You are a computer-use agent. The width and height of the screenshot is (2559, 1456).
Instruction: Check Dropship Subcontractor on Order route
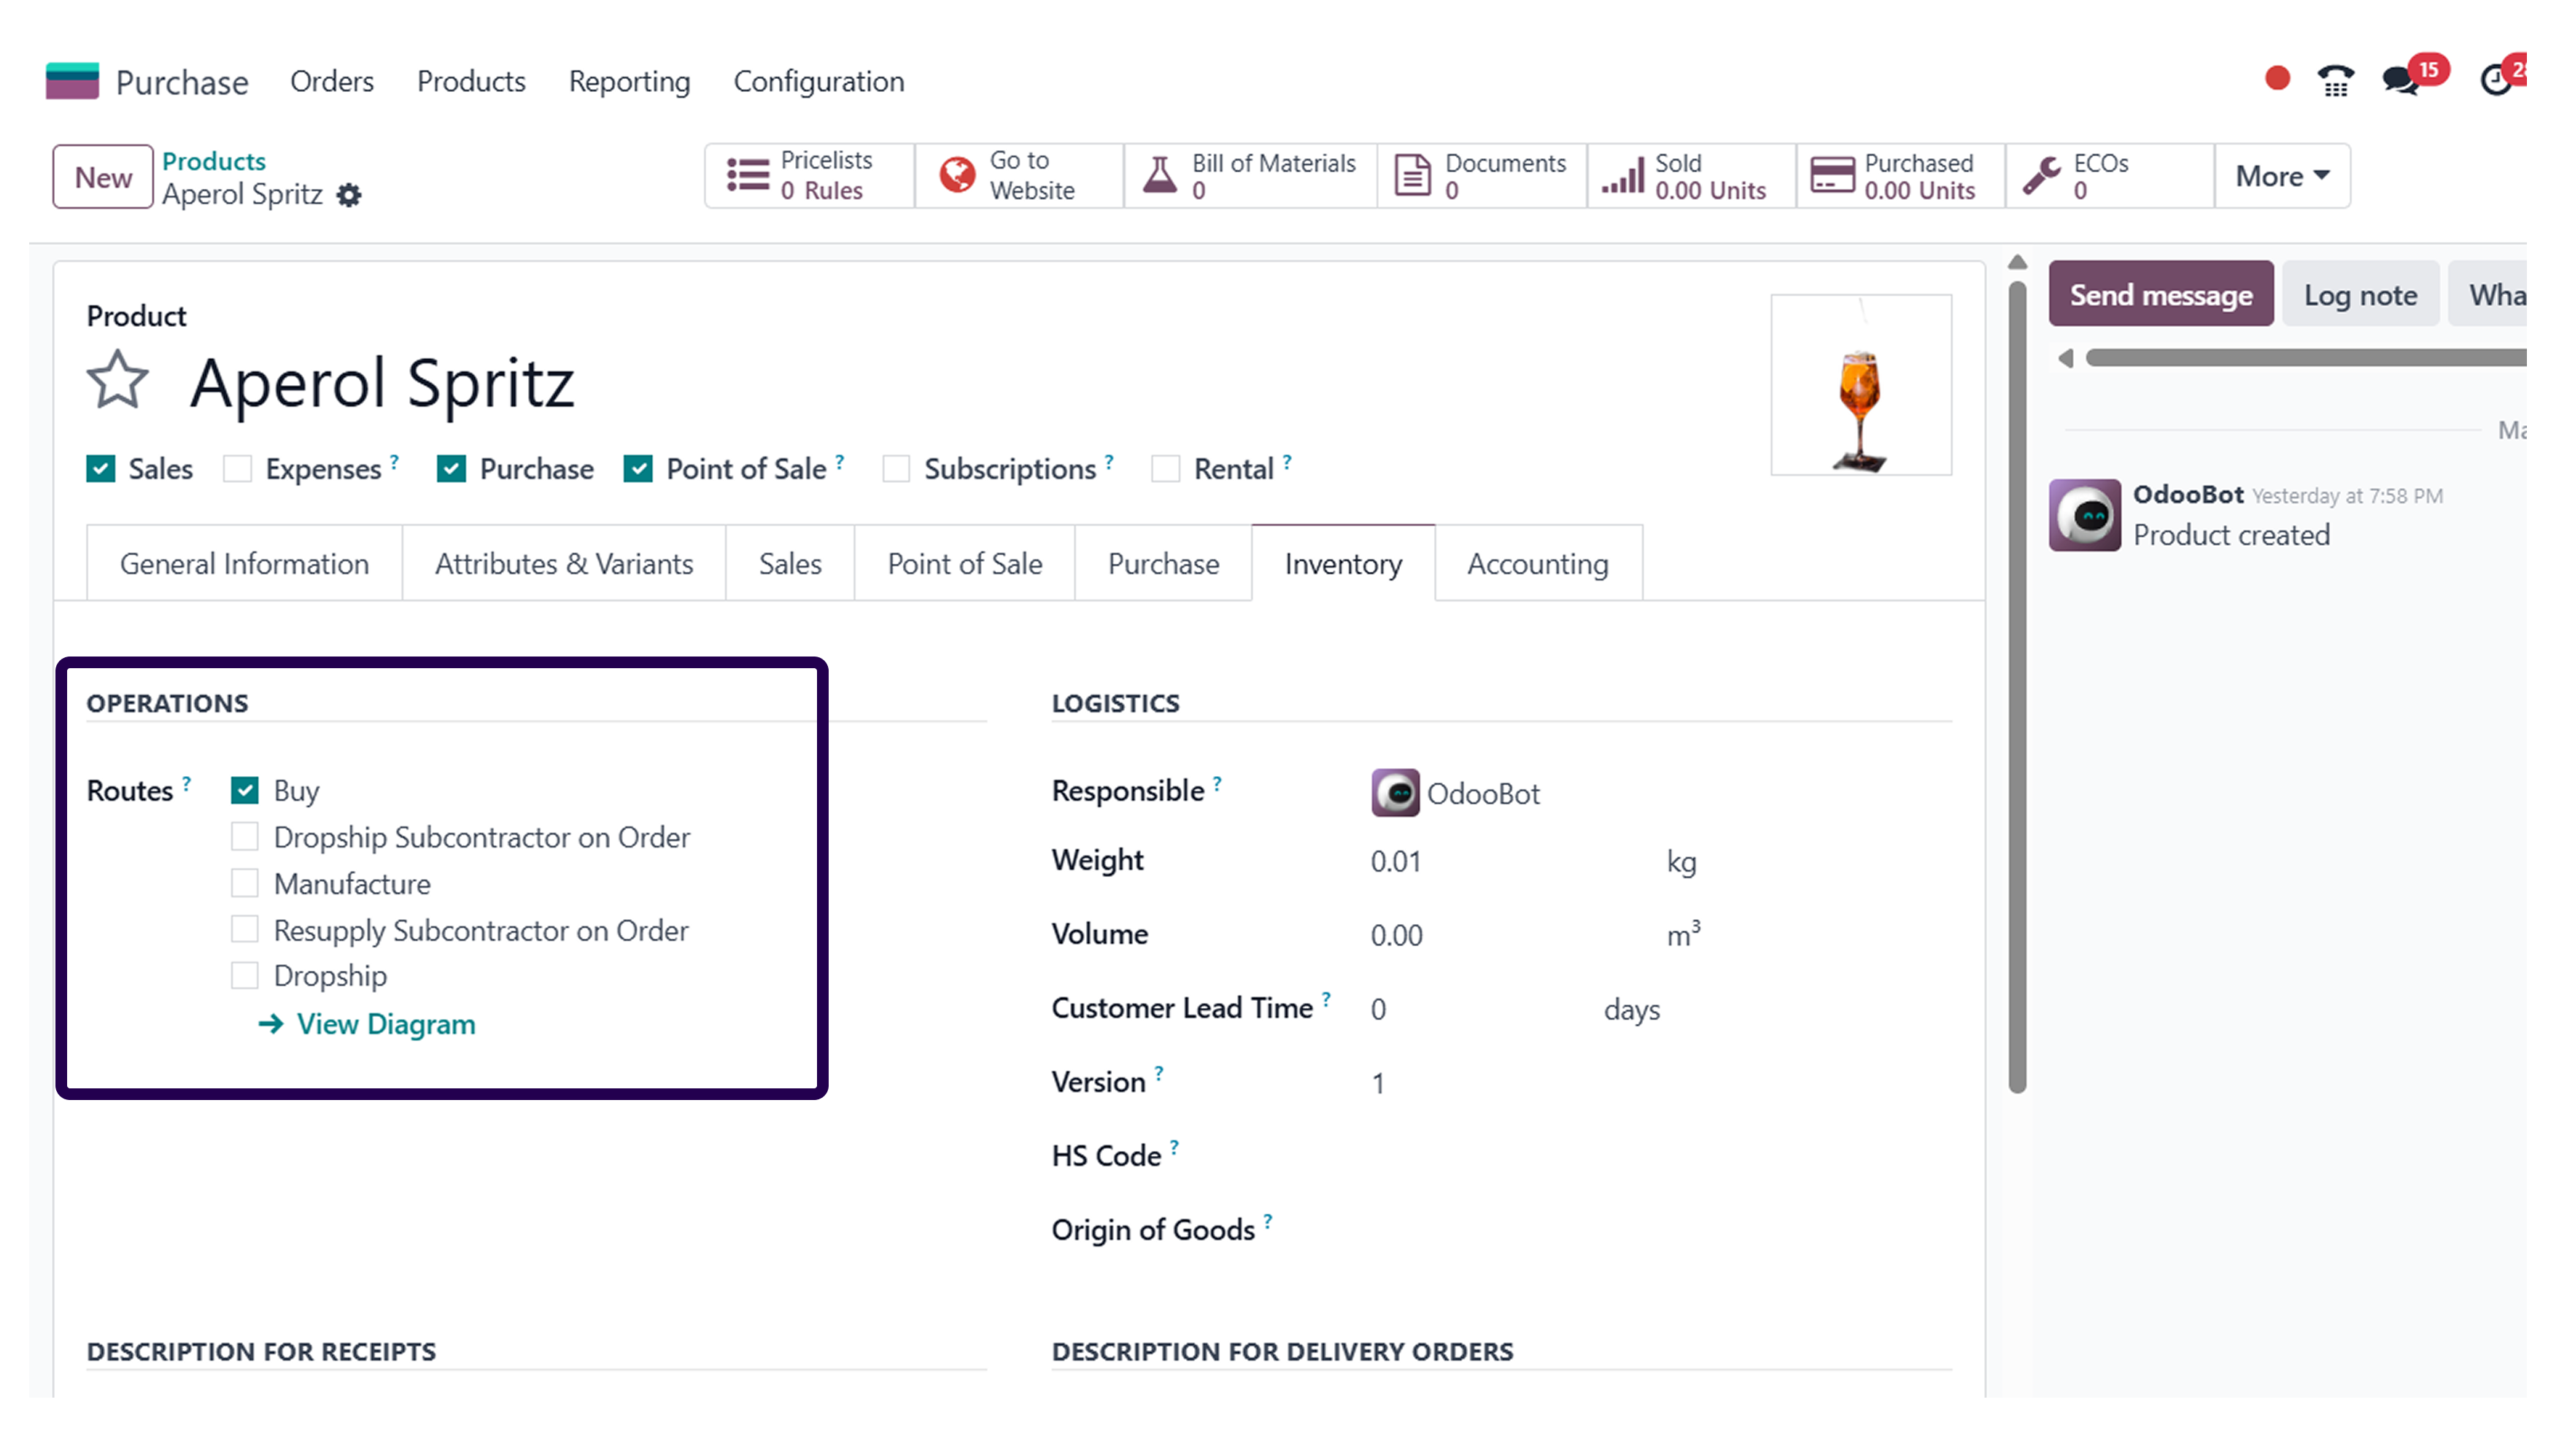245,836
